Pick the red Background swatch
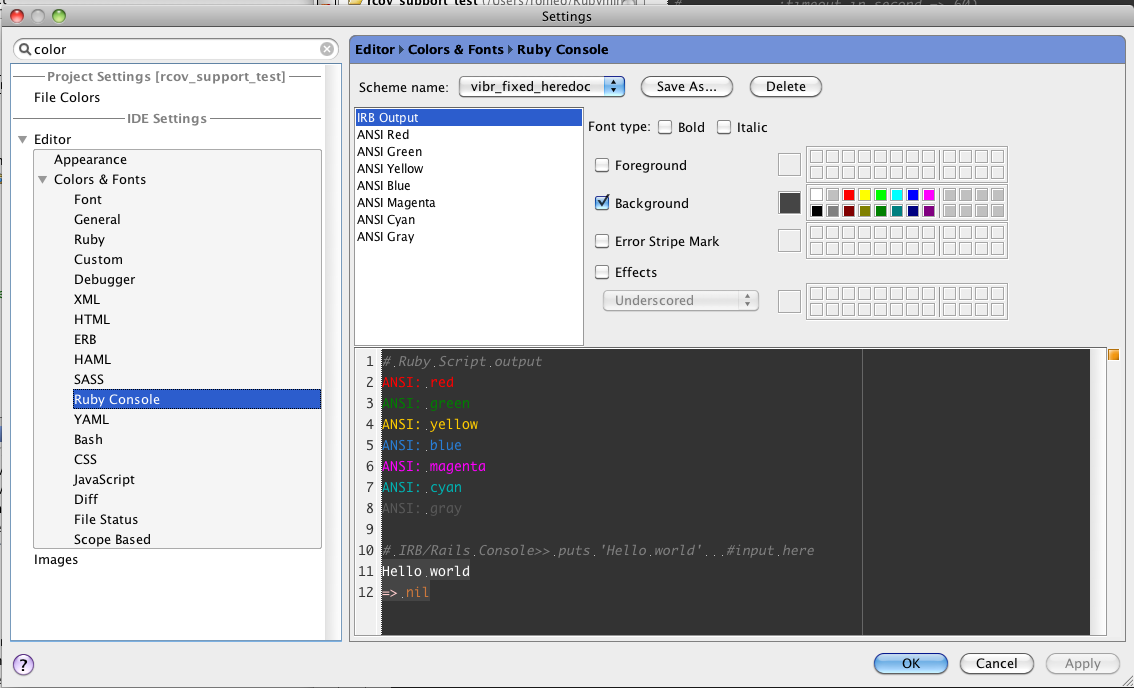Screen dimensions: 1134x688 (848, 195)
